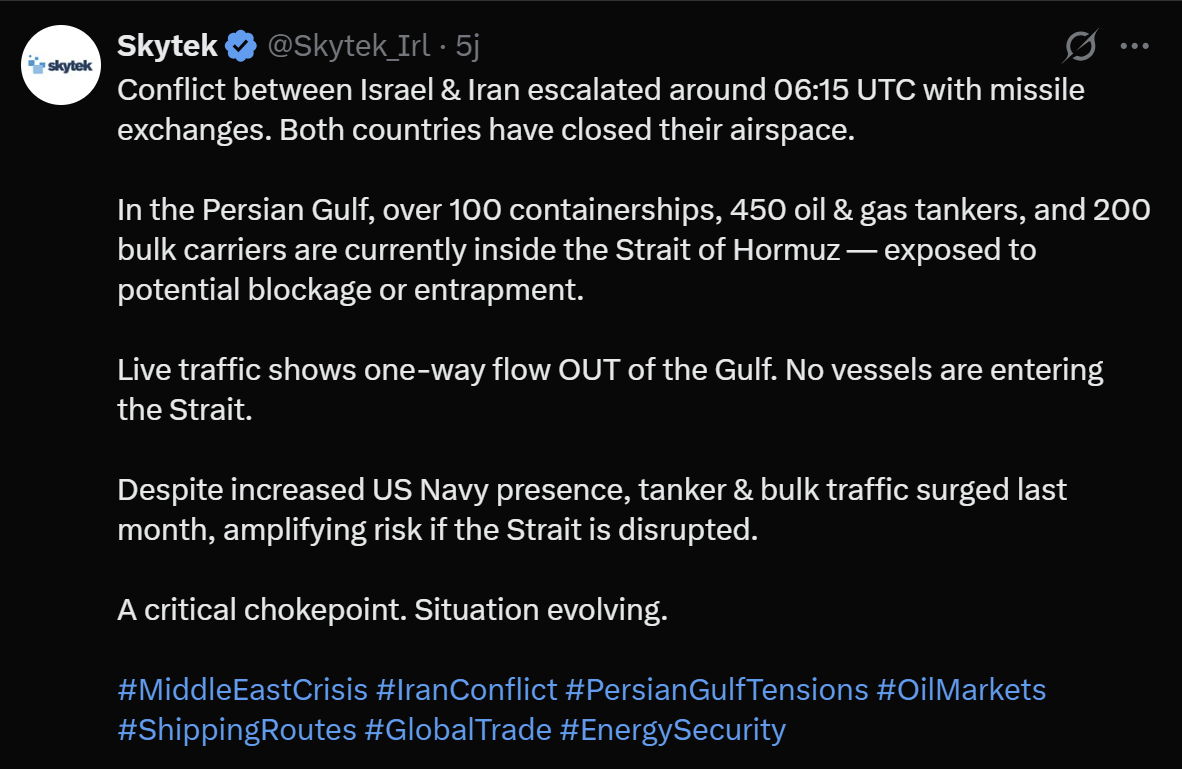The height and width of the screenshot is (769, 1182).
Task: Select the #OilMarkets hashtag
Action: tap(961, 690)
